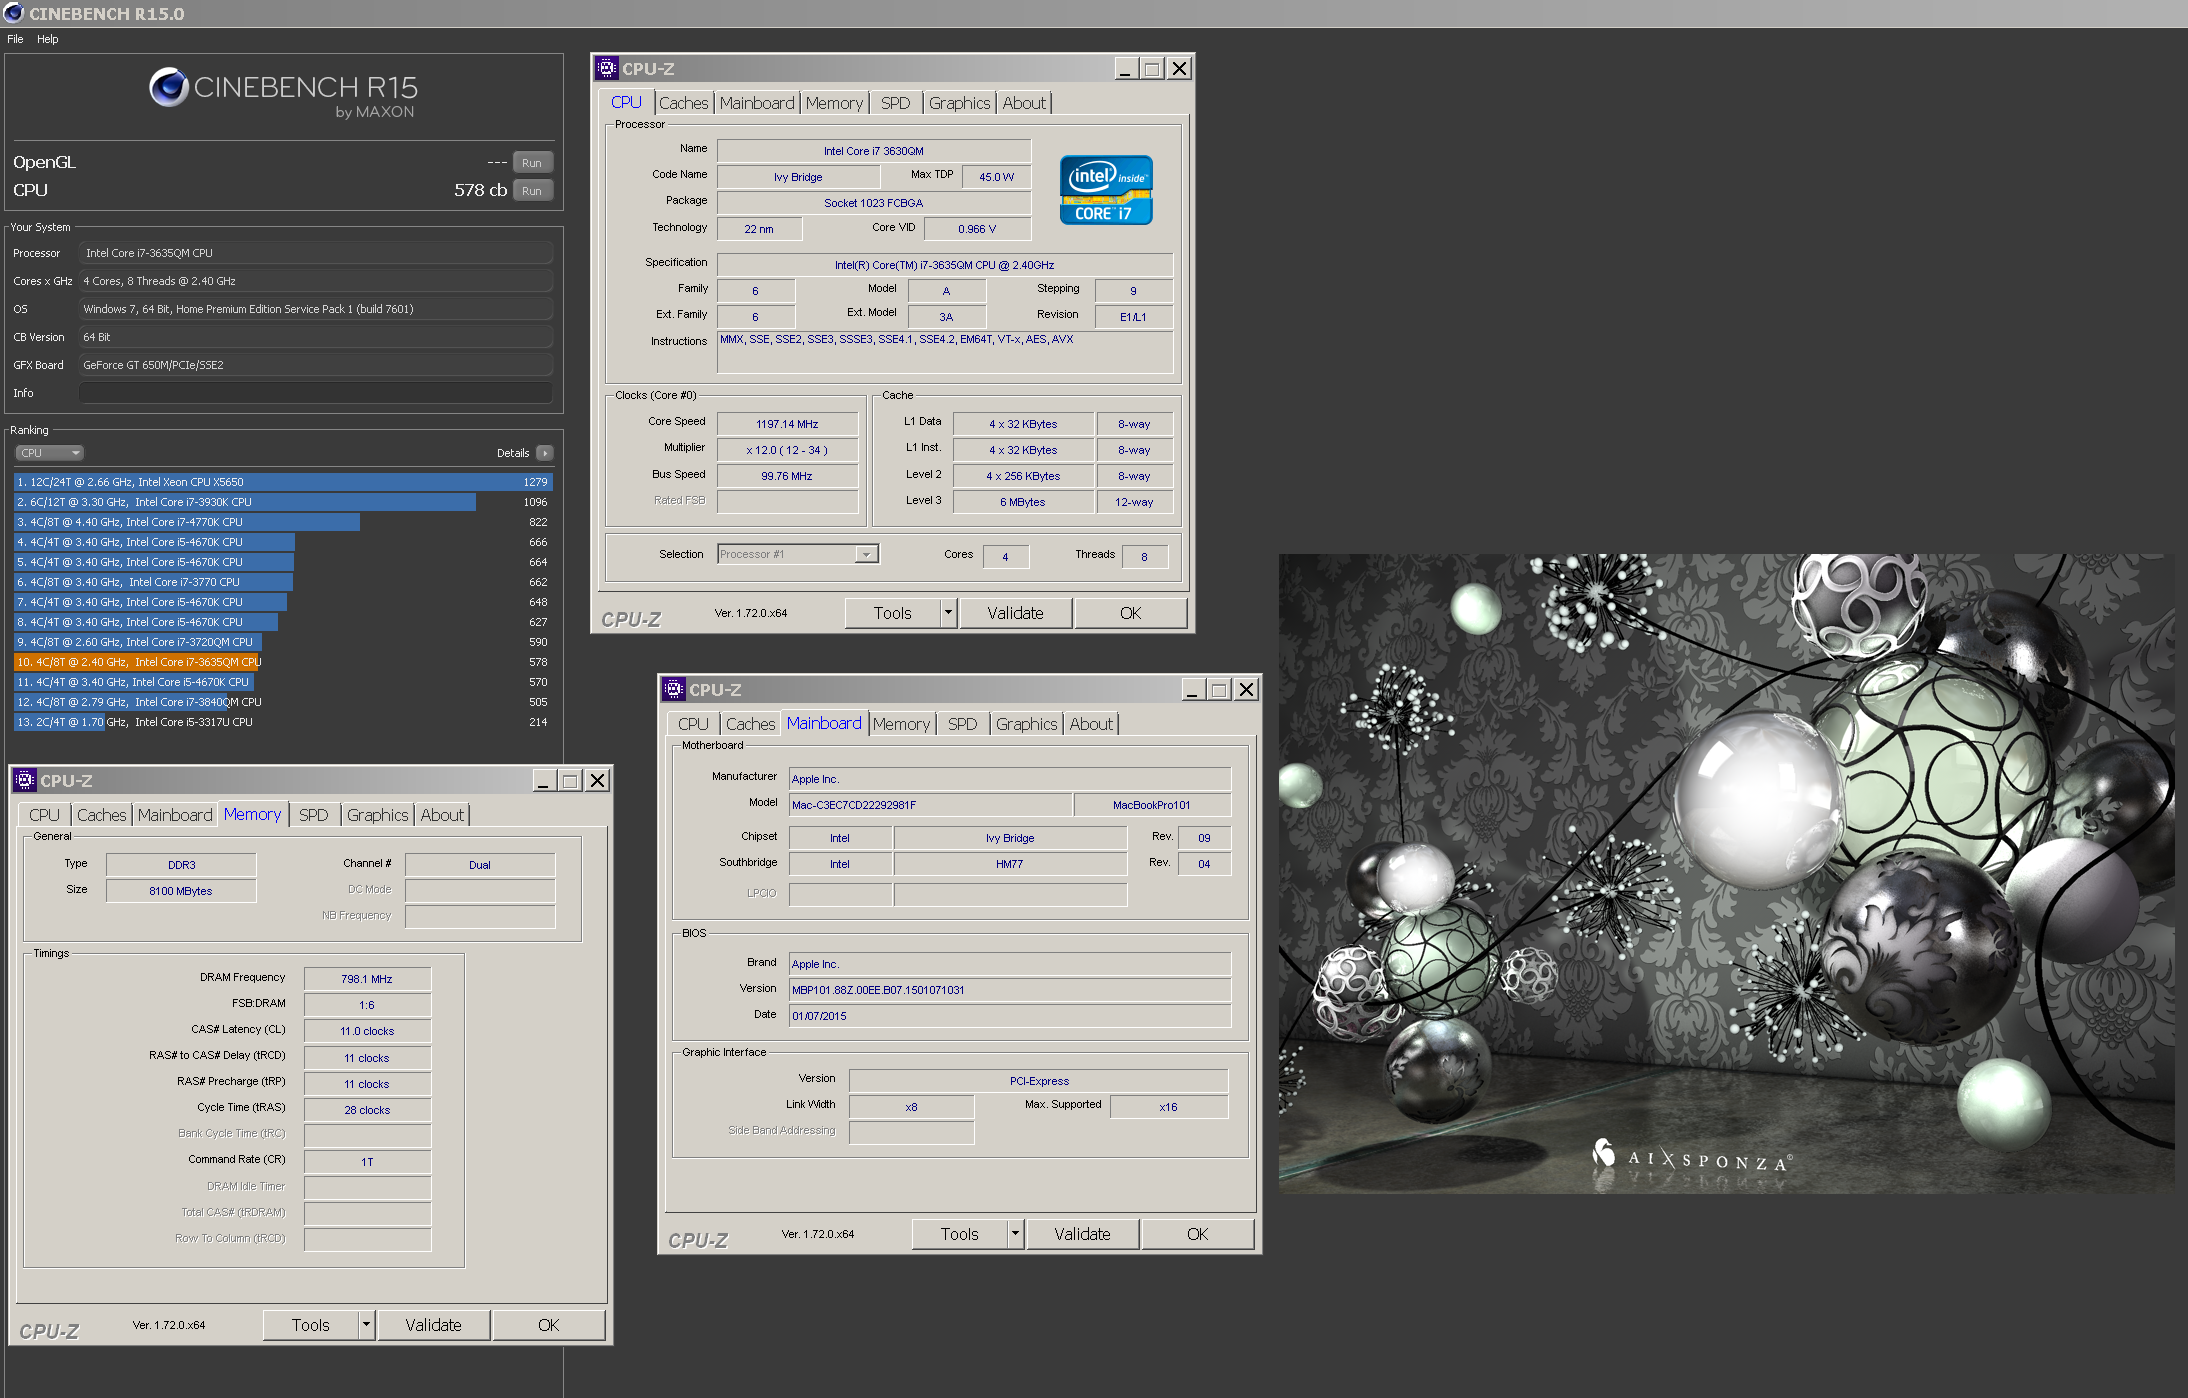
Task: Close the CPU-Z Mainboard window
Action: 1246,689
